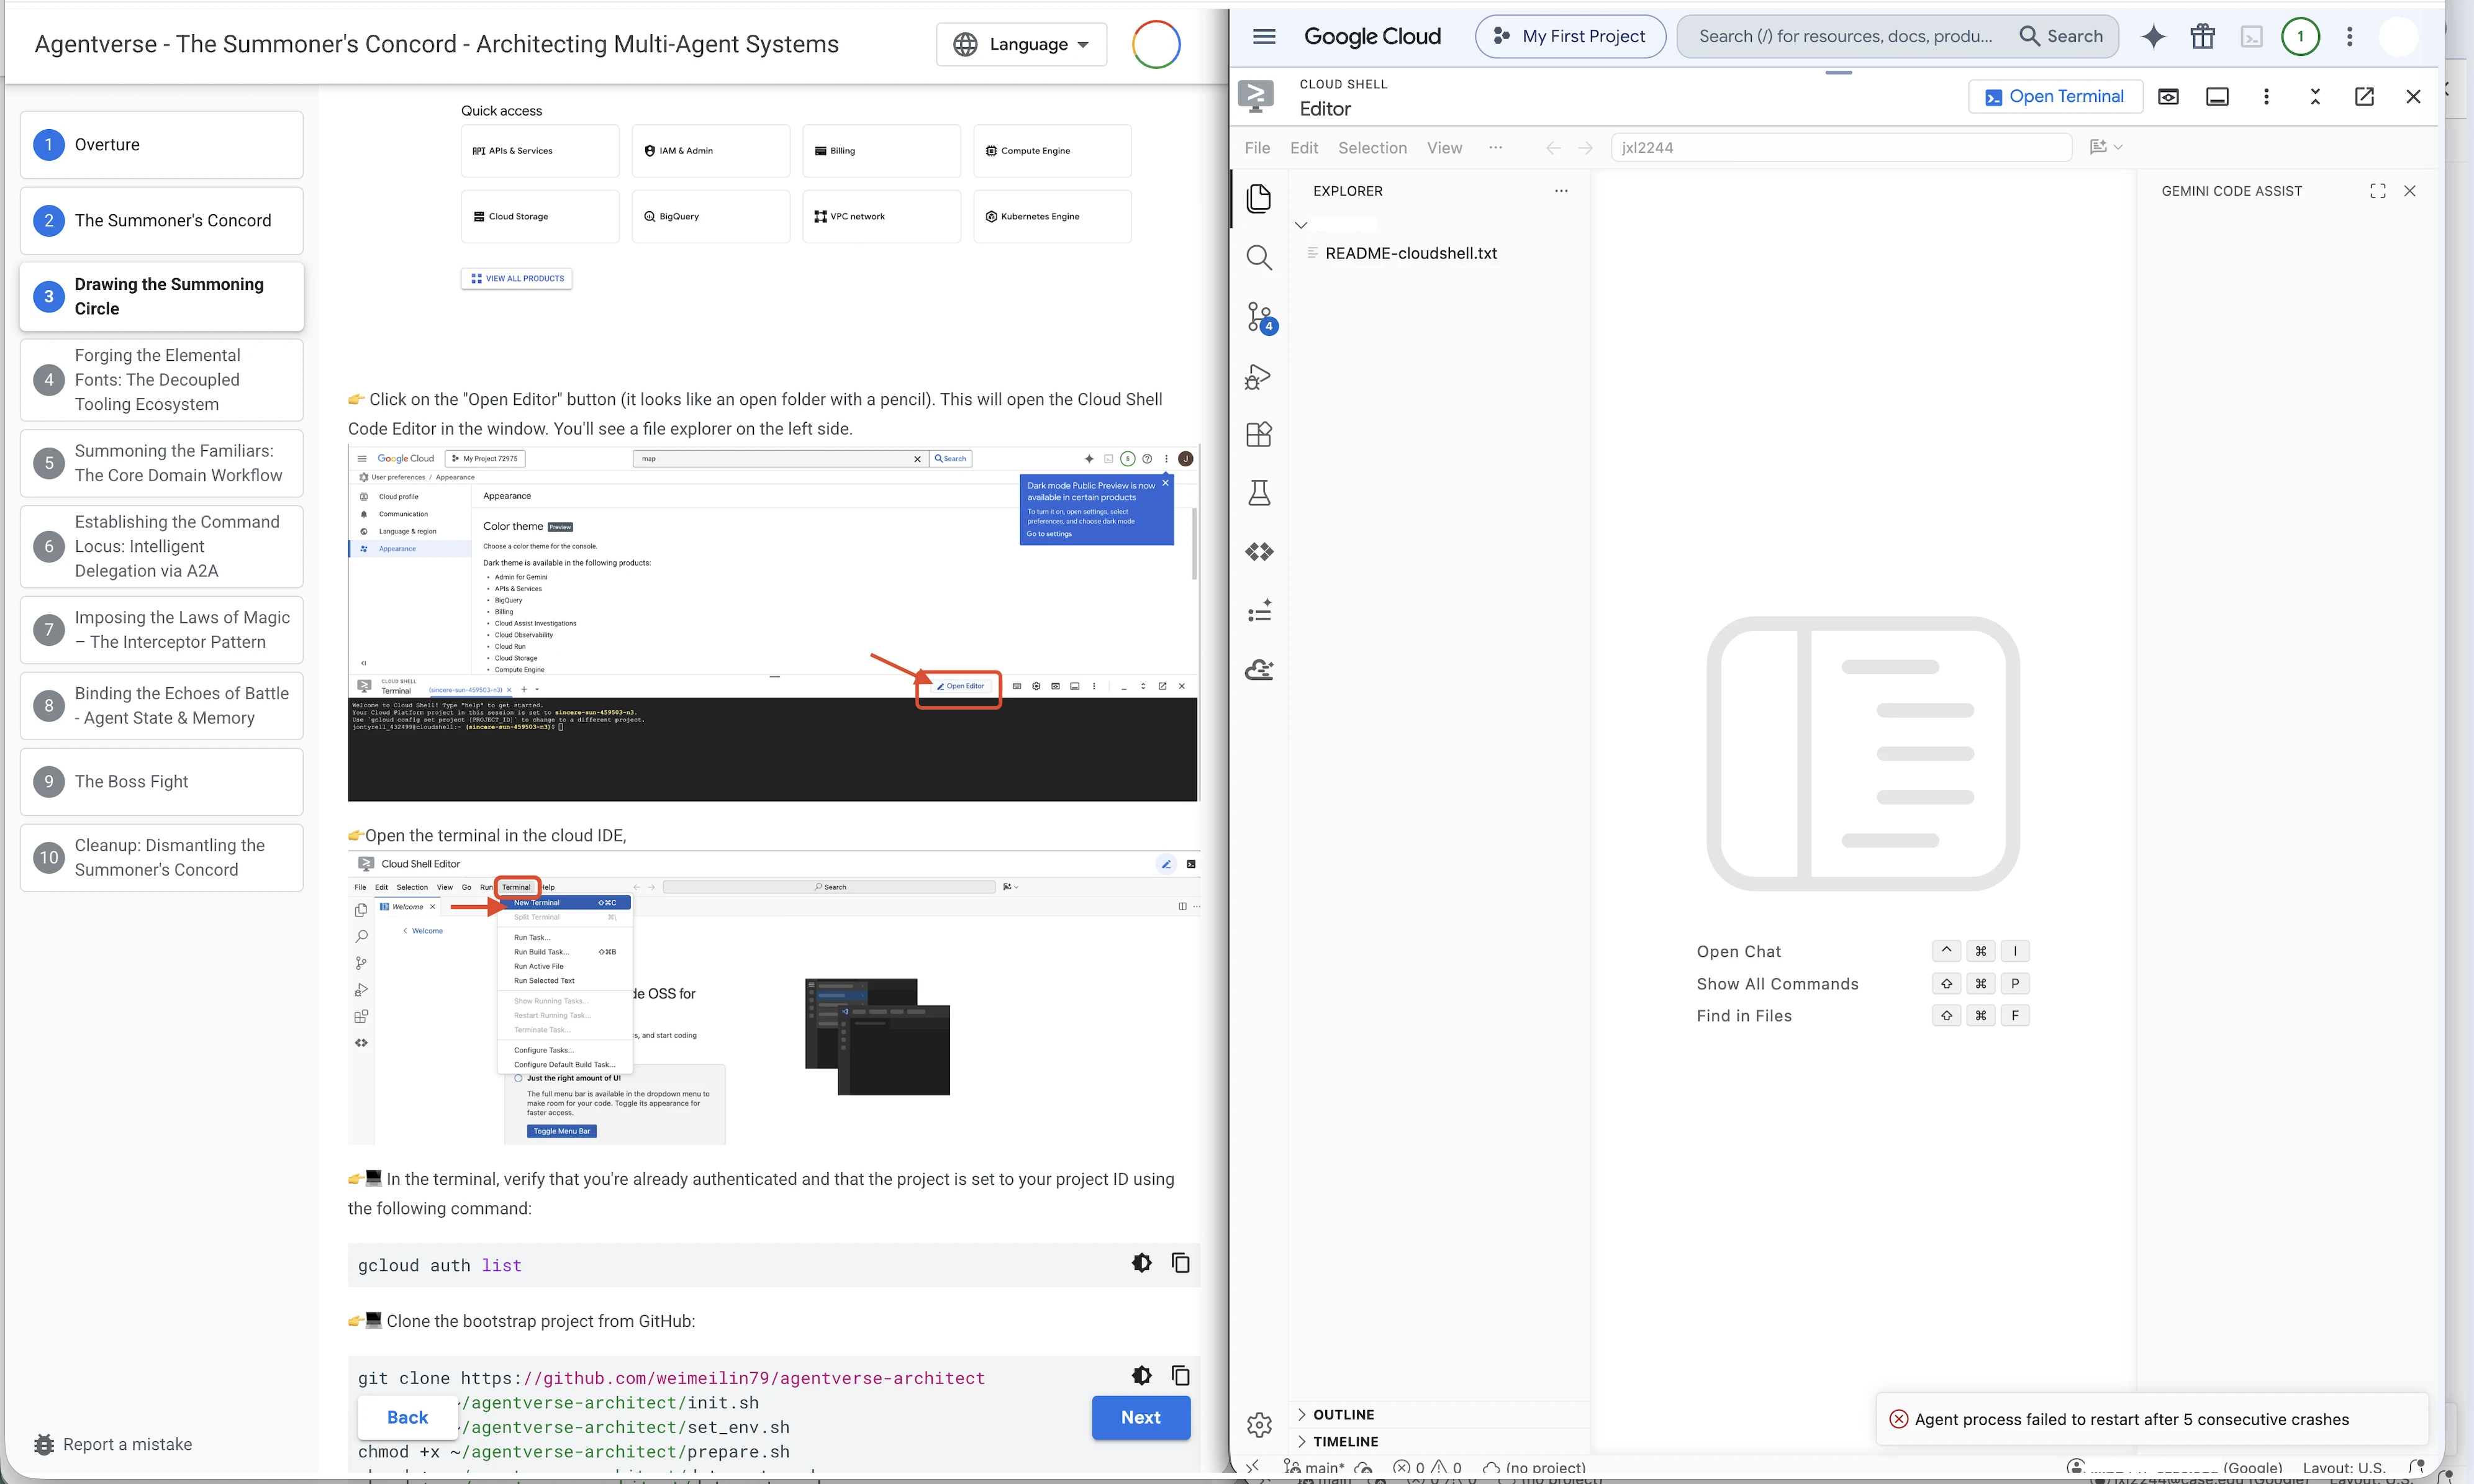Open README-cloudshell.txt in Explorer
Screen dimensions: 2474x1484
tap(1410, 253)
